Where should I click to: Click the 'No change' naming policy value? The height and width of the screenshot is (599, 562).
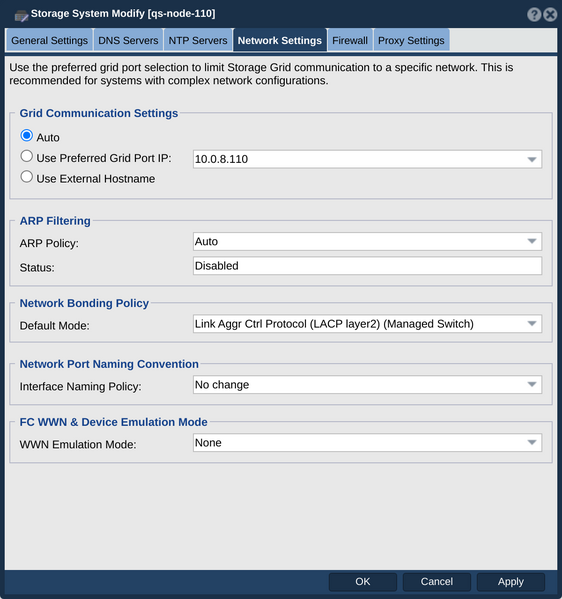tap(222, 385)
